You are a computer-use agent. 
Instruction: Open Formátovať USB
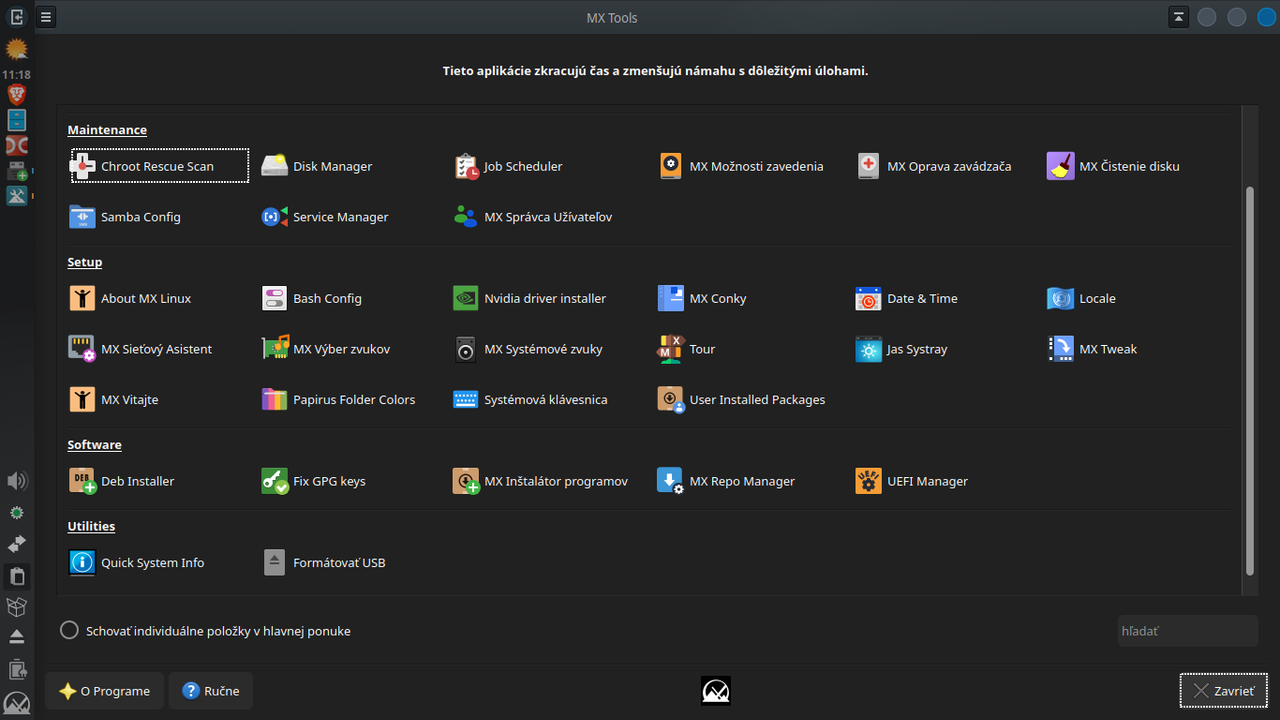coord(324,562)
